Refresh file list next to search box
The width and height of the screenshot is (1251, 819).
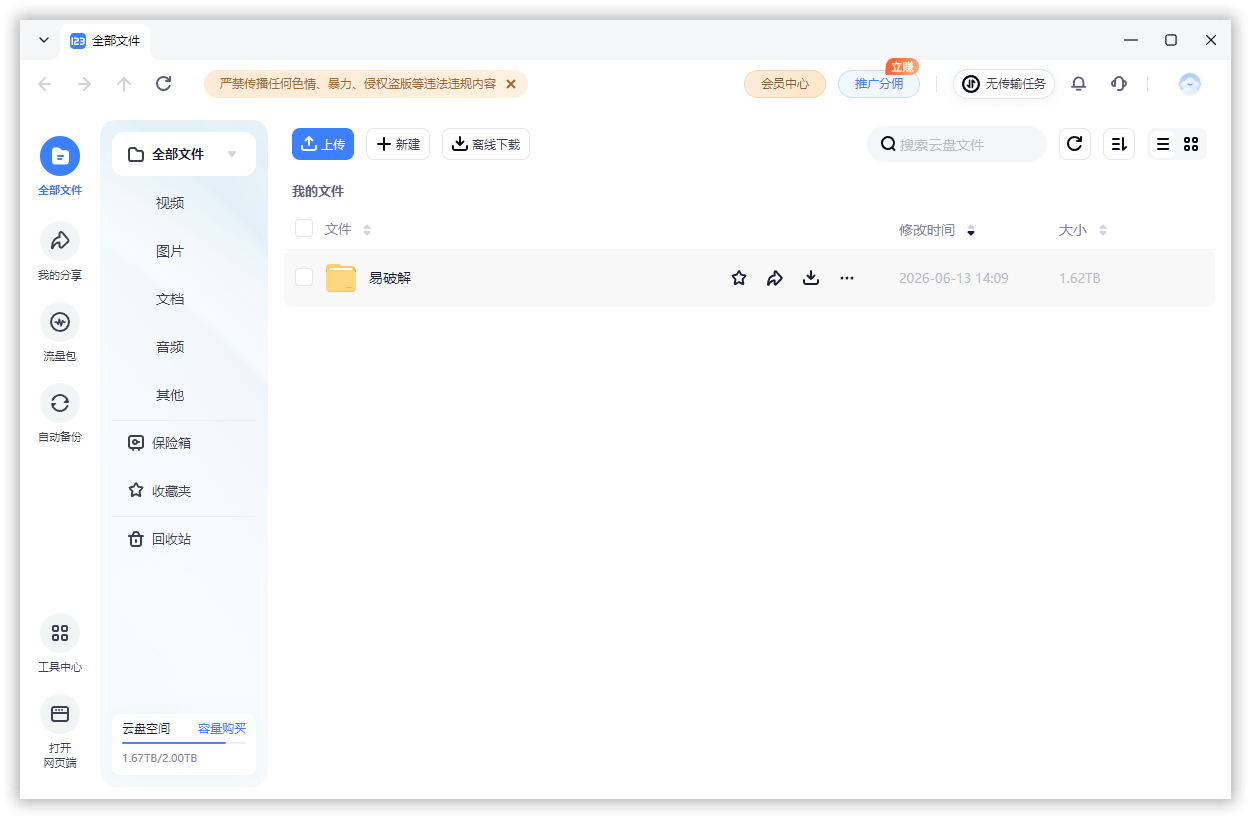[x=1075, y=144]
